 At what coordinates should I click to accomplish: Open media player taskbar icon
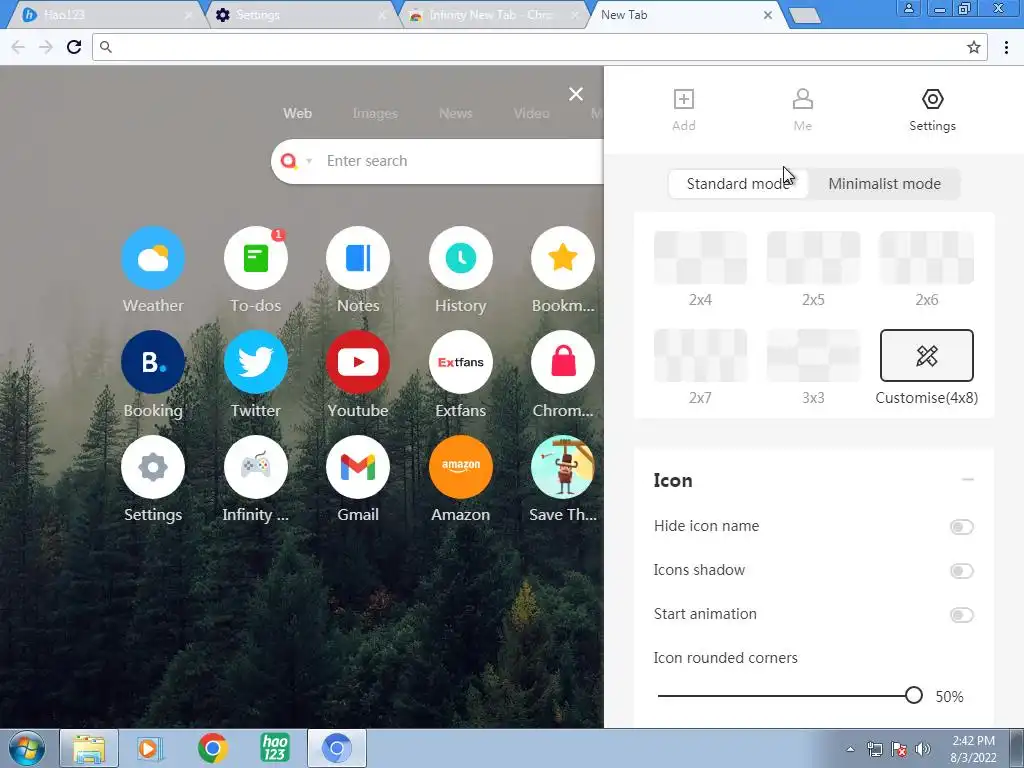[151, 748]
